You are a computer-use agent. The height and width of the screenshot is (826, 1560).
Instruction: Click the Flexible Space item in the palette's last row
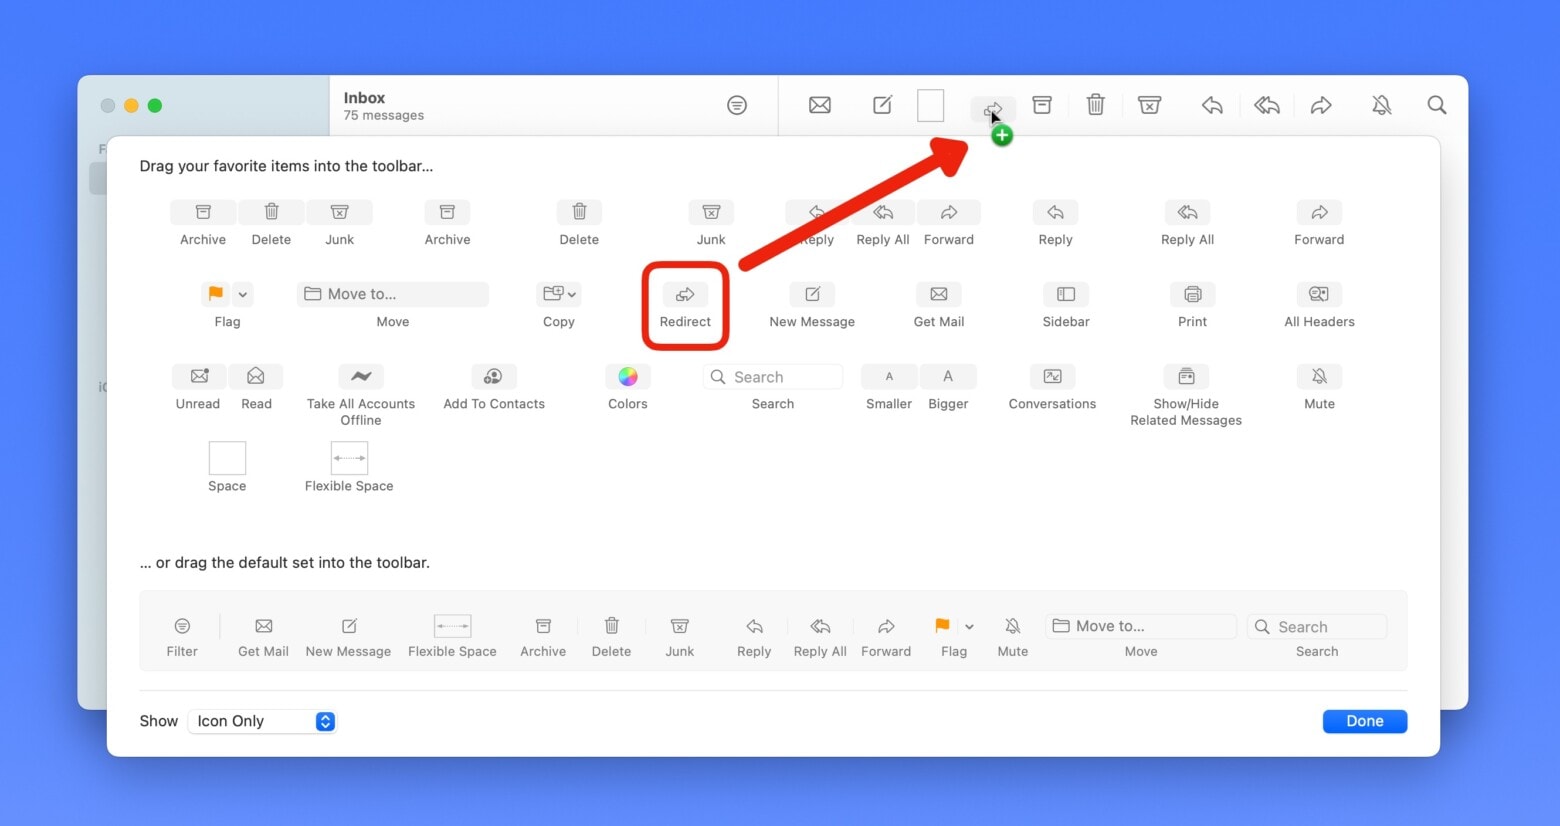(349, 458)
